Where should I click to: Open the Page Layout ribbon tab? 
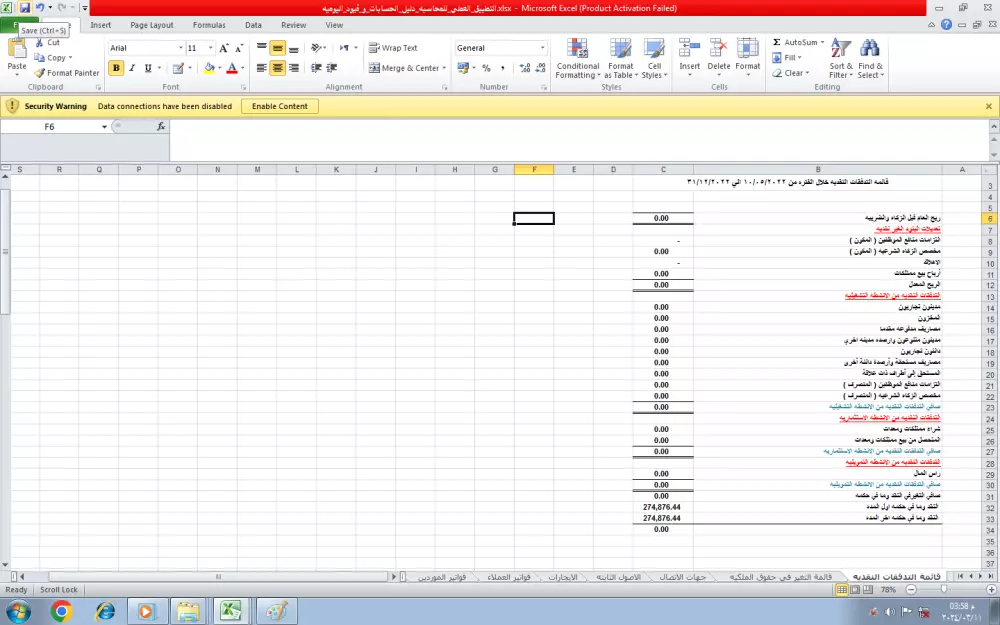coord(152,25)
